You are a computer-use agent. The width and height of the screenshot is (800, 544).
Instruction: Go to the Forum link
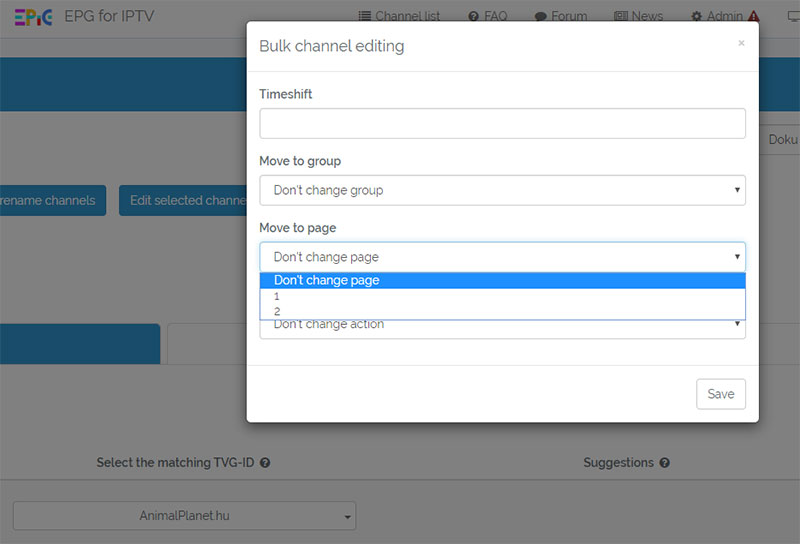tap(560, 17)
